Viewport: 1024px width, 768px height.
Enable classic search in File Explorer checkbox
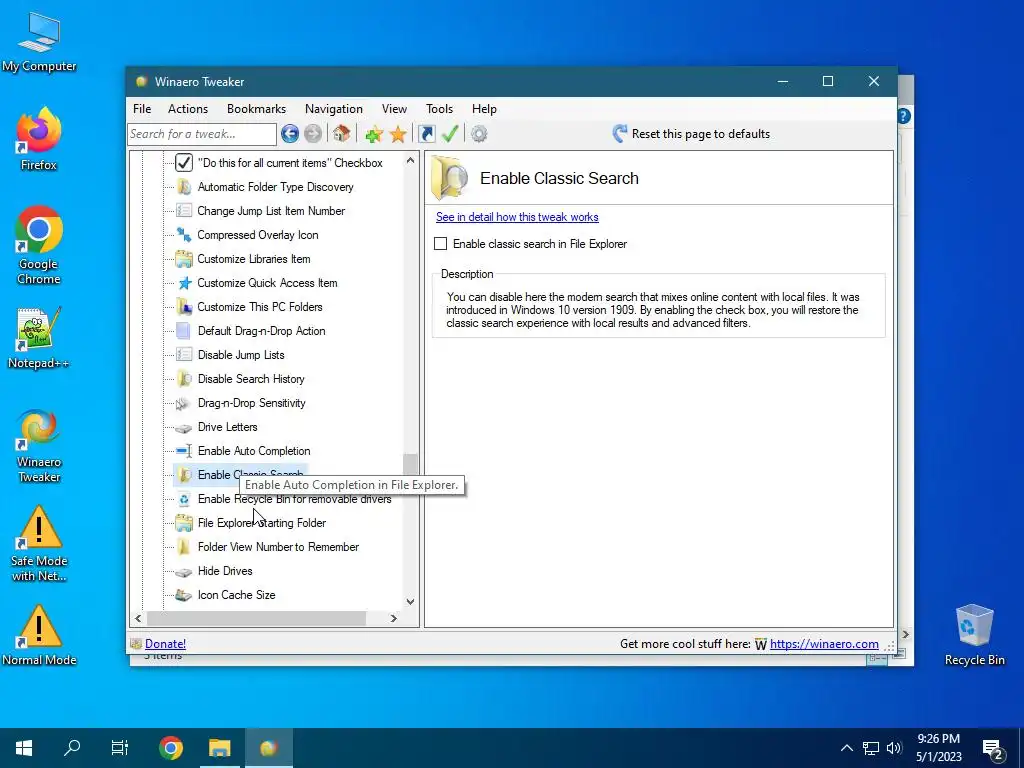click(x=441, y=244)
